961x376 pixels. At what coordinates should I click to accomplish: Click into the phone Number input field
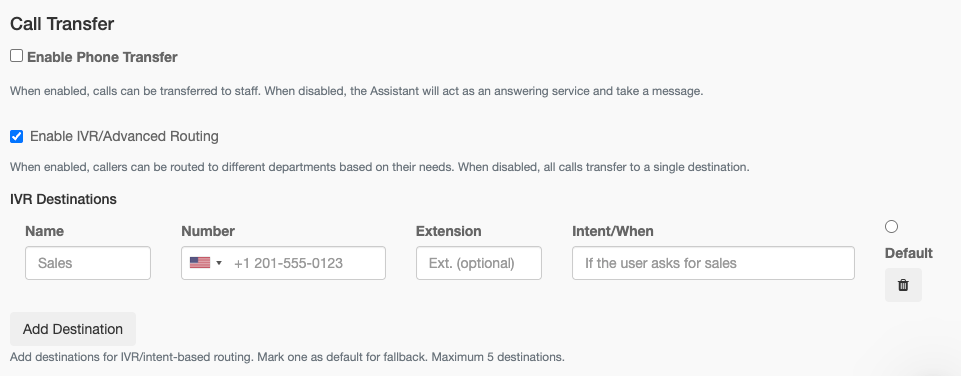click(283, 263)
